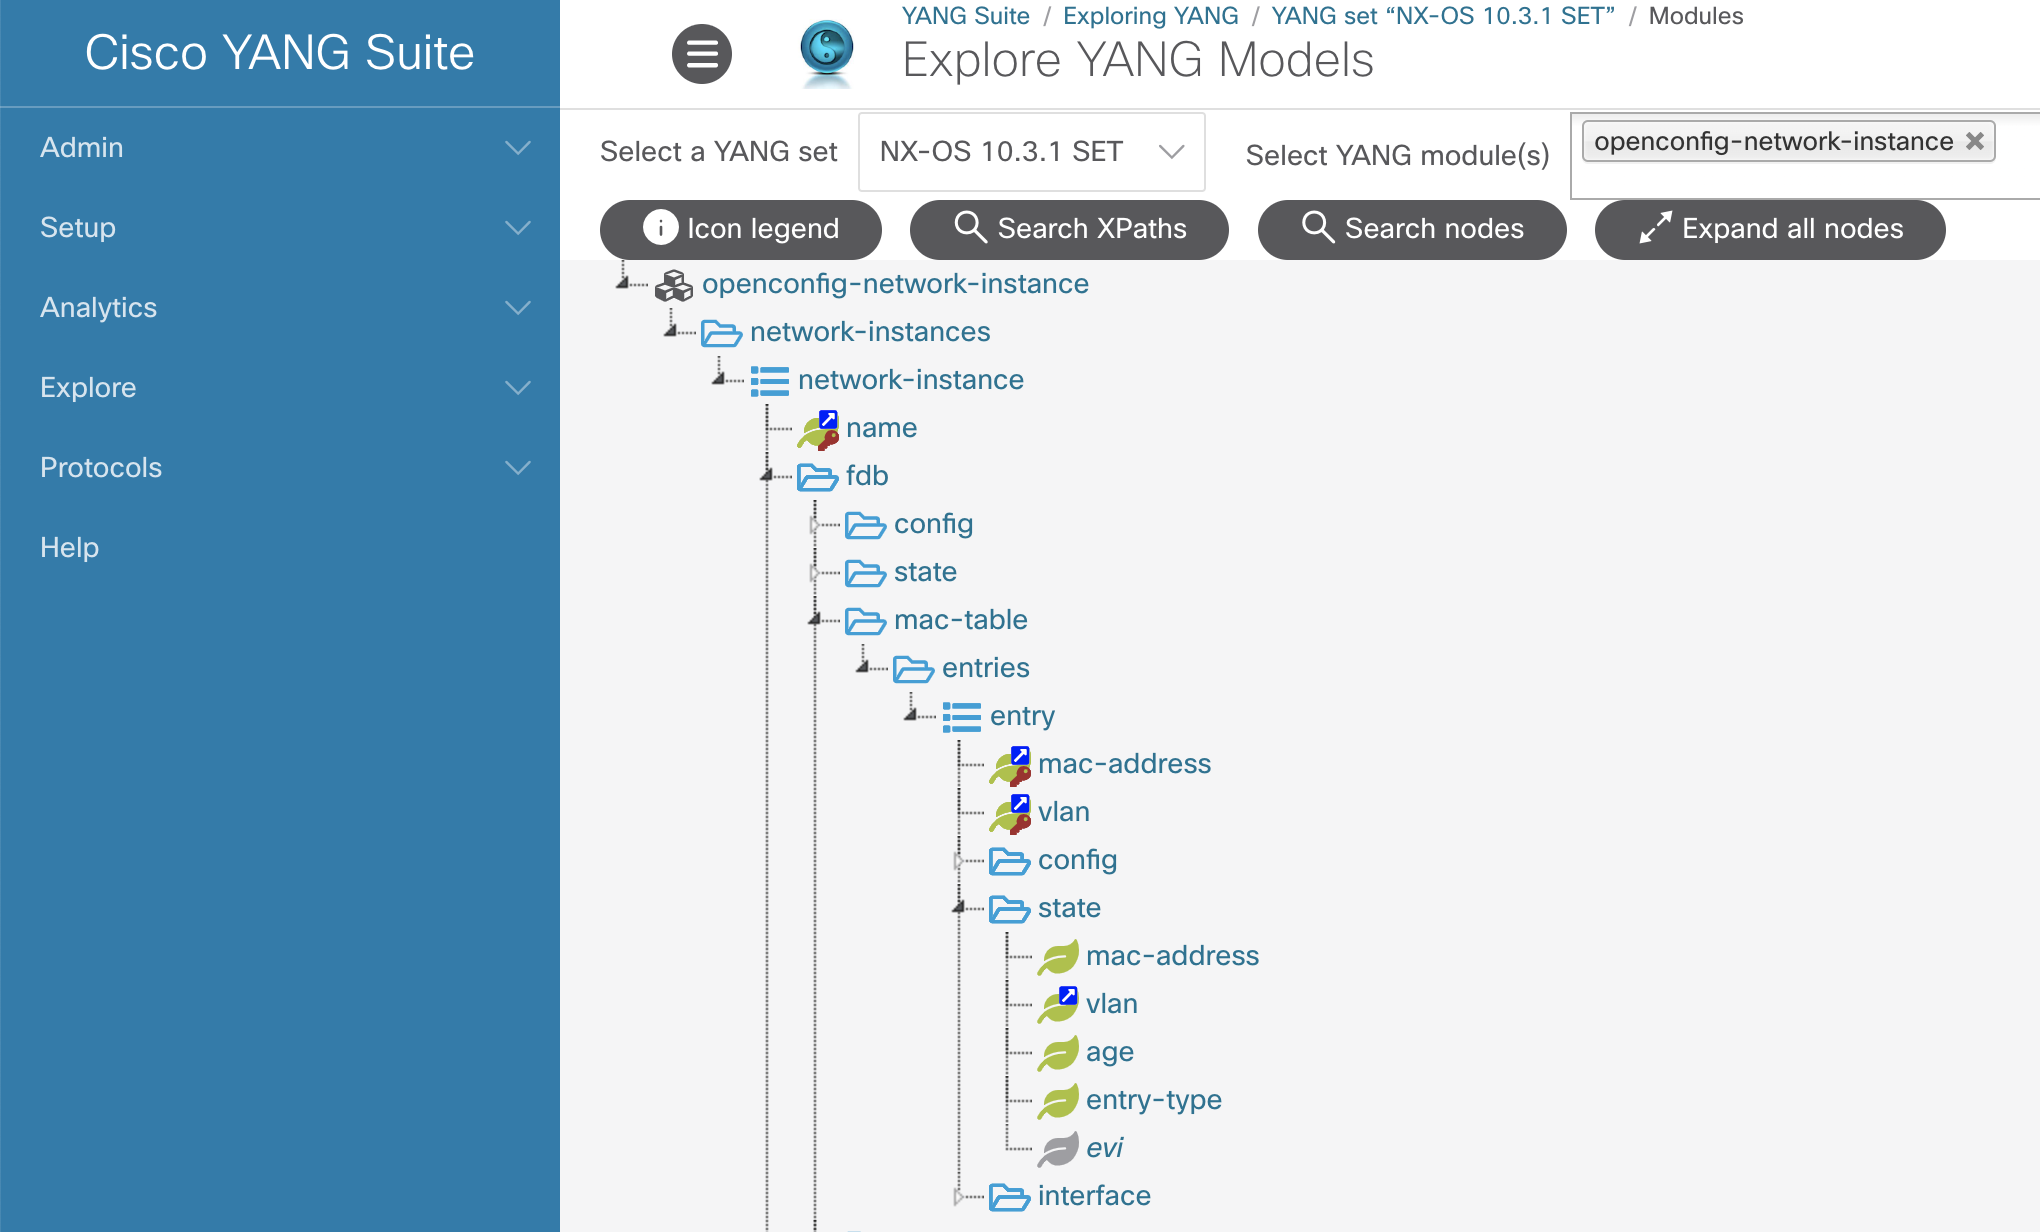The width and height of the screenshot is (2040, 1232).
Task: Select the network-instances node label
Action: tap(870, 332)
